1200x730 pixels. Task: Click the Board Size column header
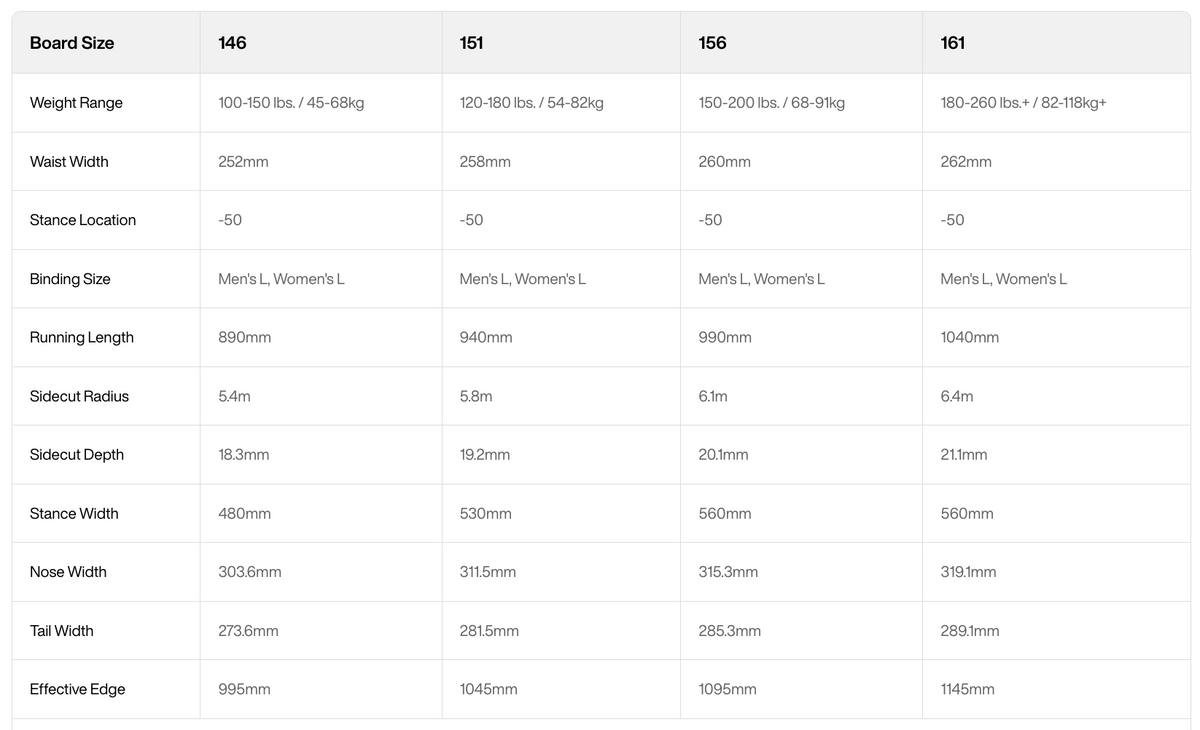point(72,43)
